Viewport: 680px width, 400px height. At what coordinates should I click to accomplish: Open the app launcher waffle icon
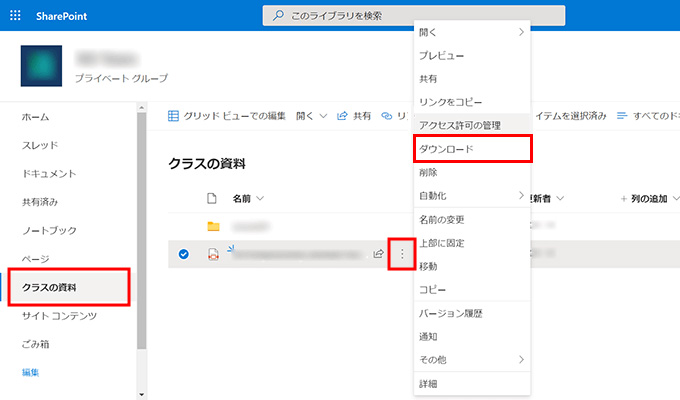pyautogui.click(x=15, y=16)
